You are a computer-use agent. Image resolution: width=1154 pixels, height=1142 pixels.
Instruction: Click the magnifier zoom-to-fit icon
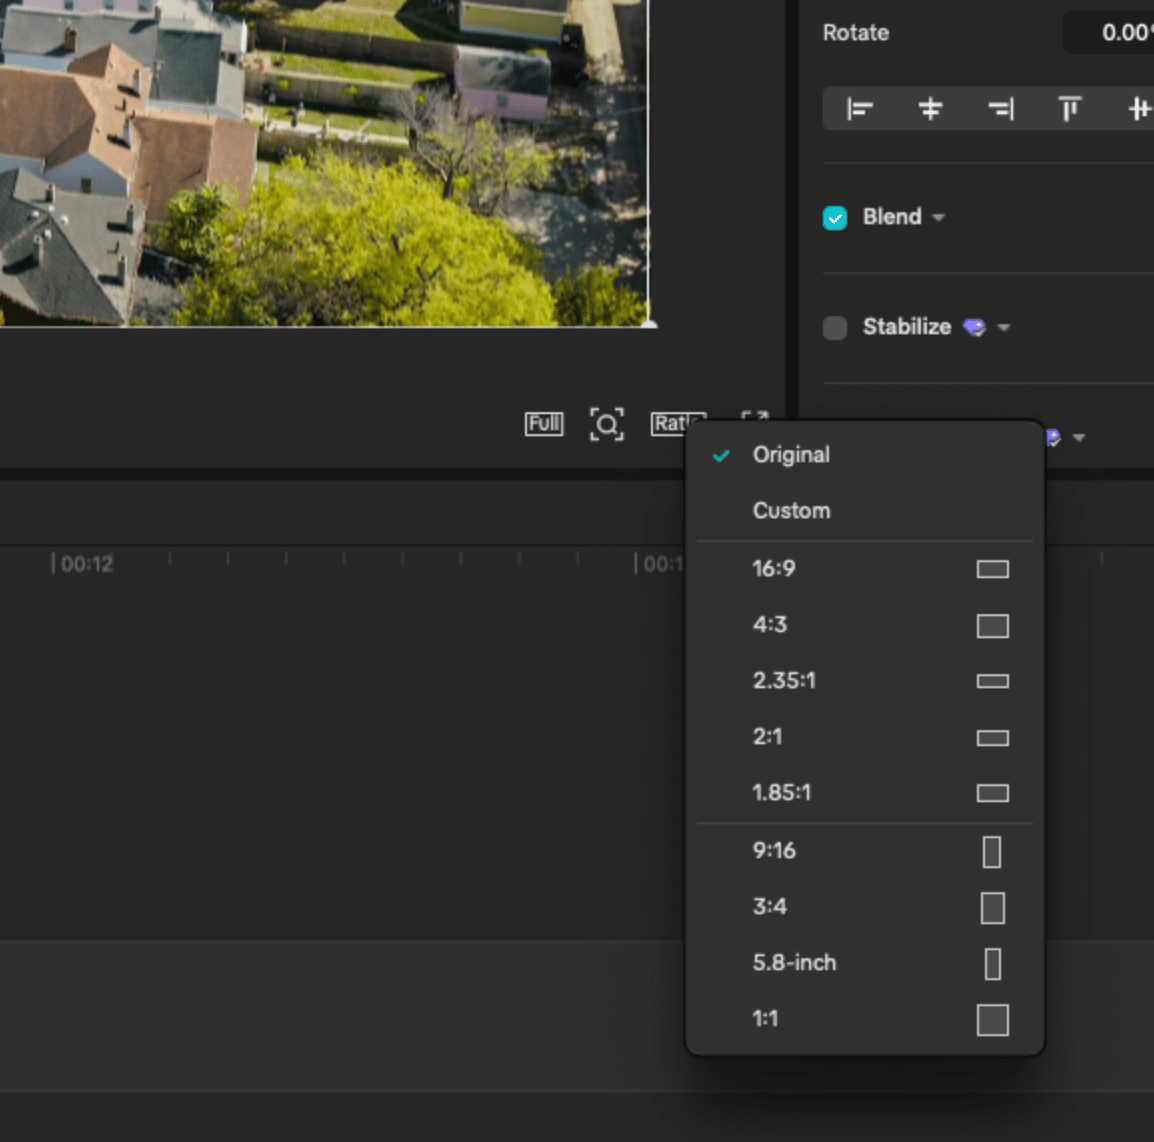pyautogui.click(x=606, y=424)
